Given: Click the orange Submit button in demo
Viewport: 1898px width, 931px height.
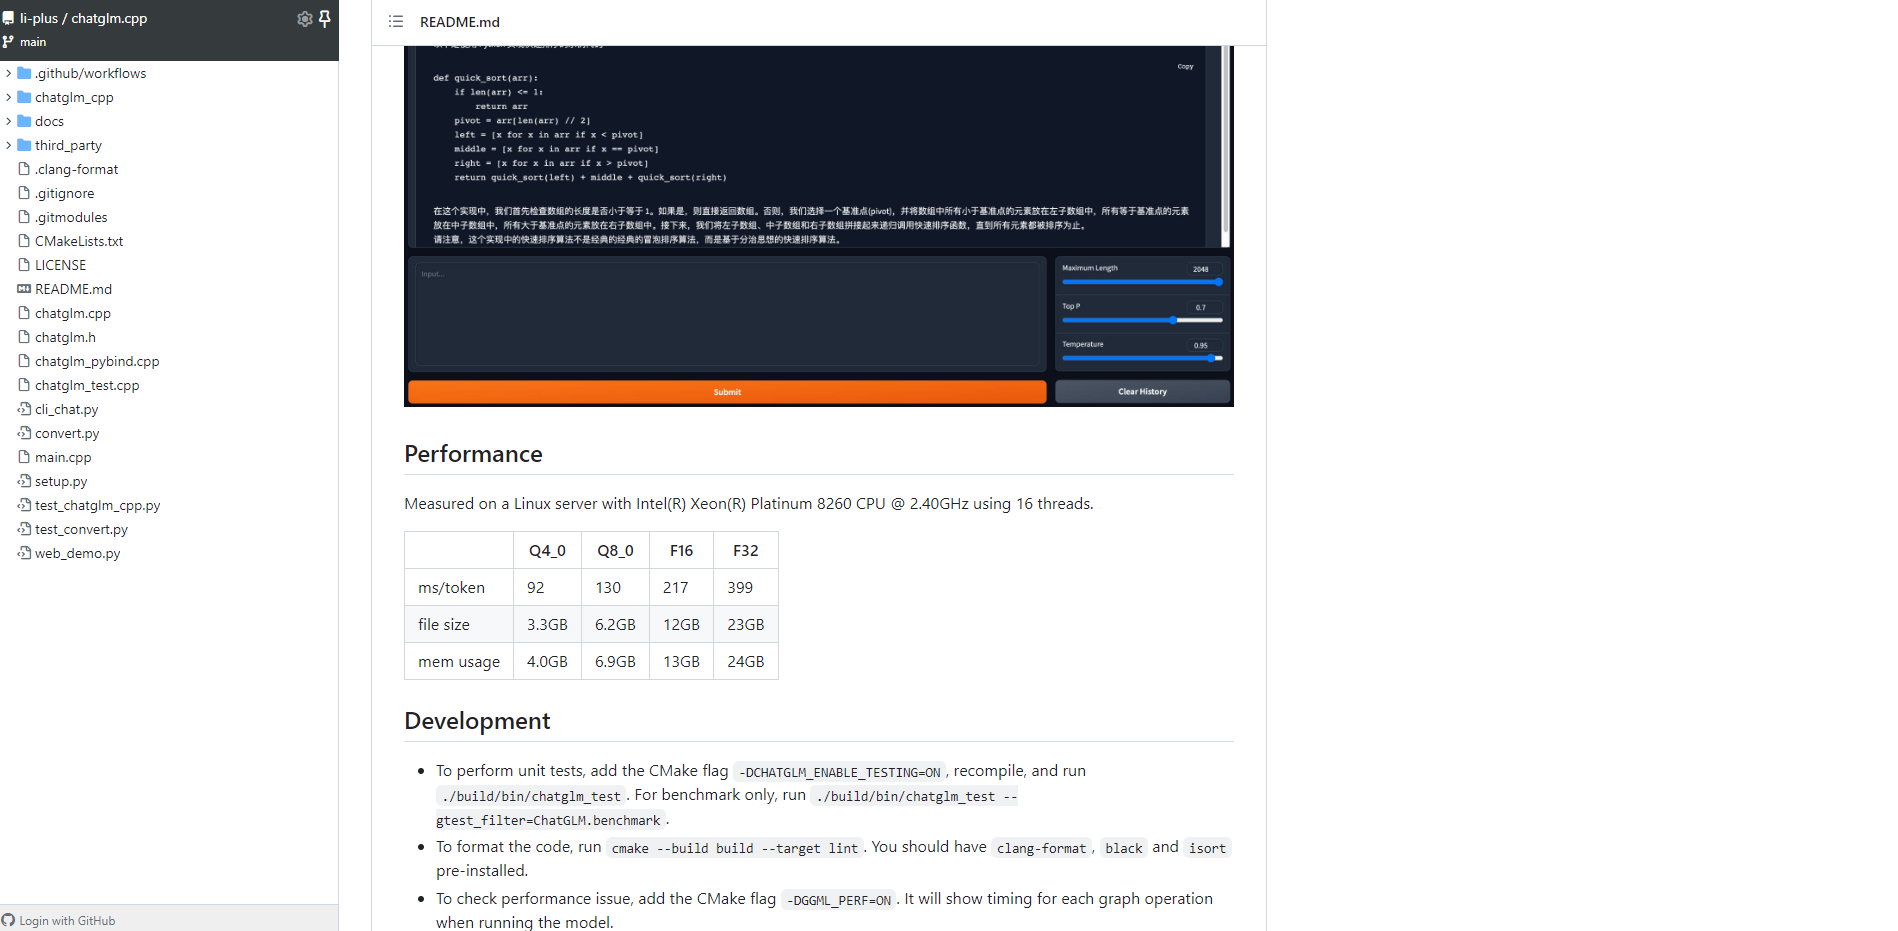Looking at the screenshot, I should 727,392.
